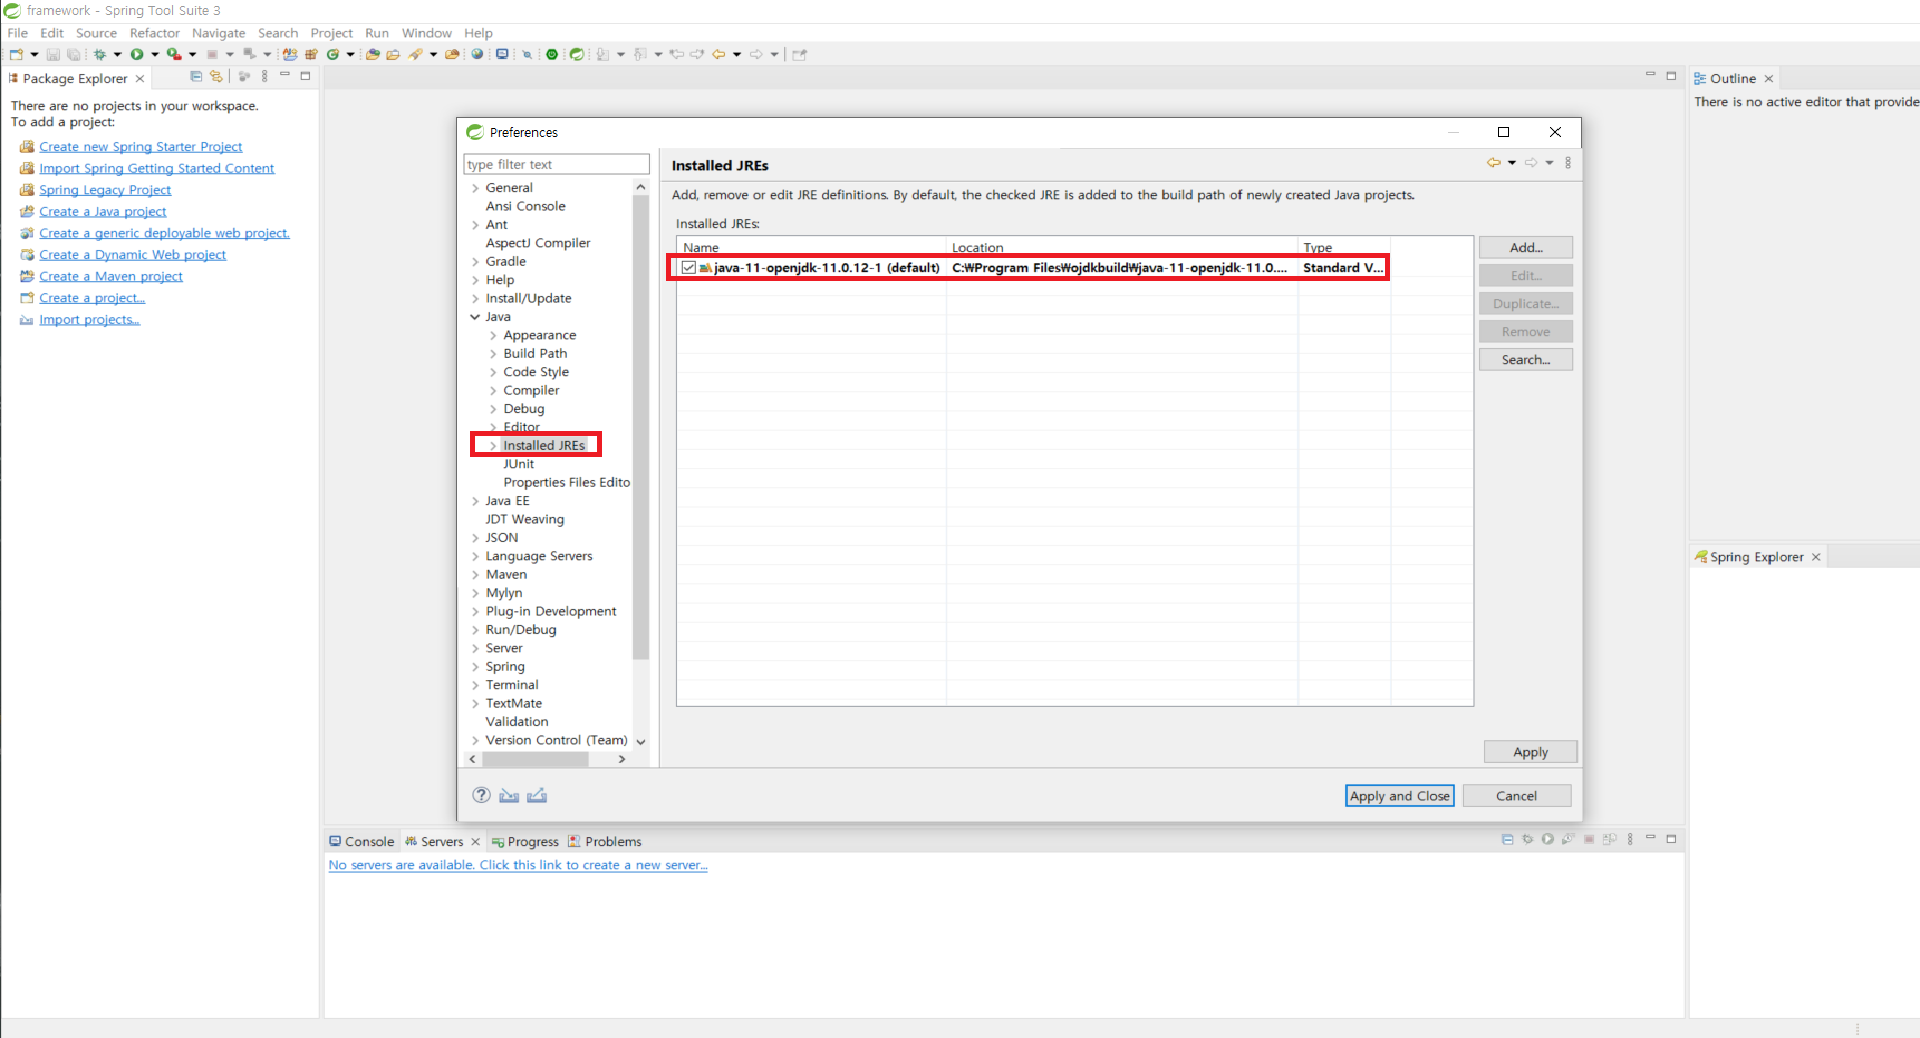
Task: Click Link with Editor in Package Explorer
Action: (x=216, y=76)
